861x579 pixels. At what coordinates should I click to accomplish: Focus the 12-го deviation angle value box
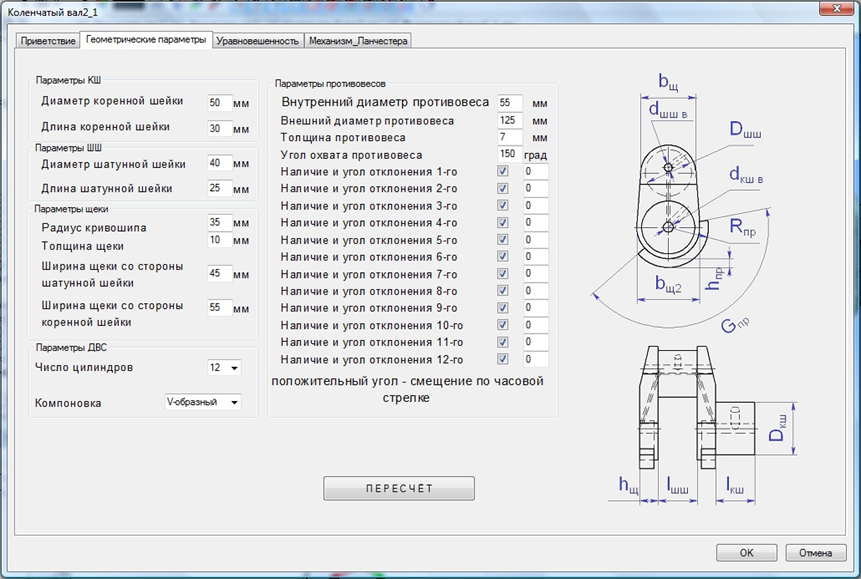click(x=535, y=359)
